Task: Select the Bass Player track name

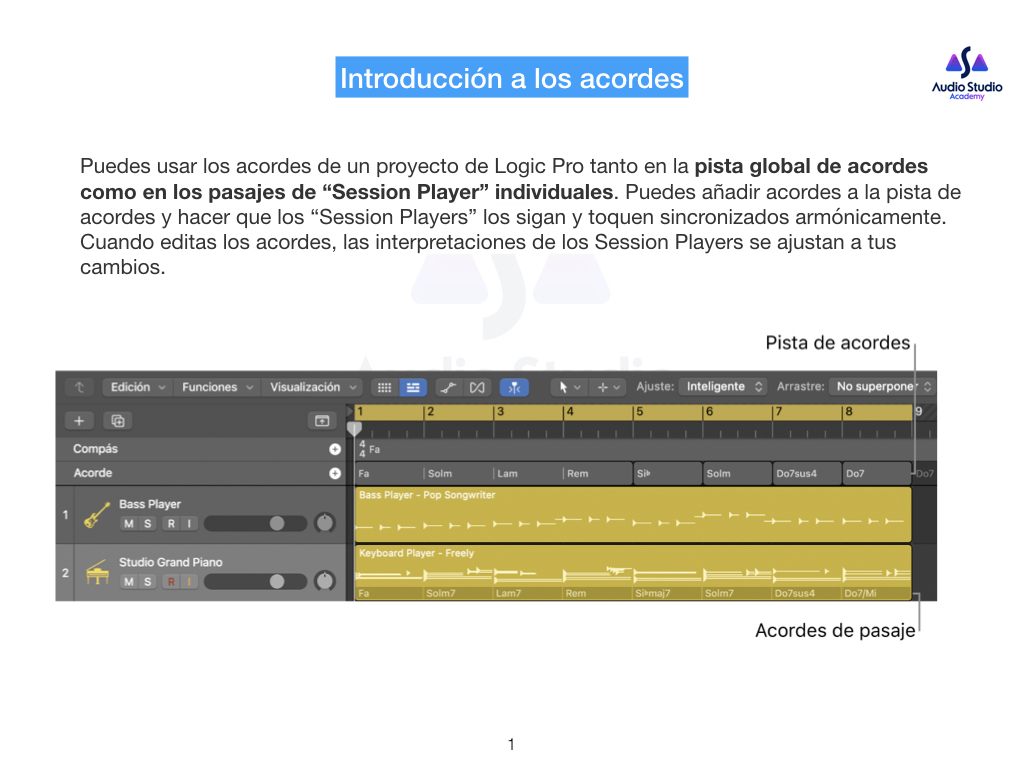Action: [150, 504]
